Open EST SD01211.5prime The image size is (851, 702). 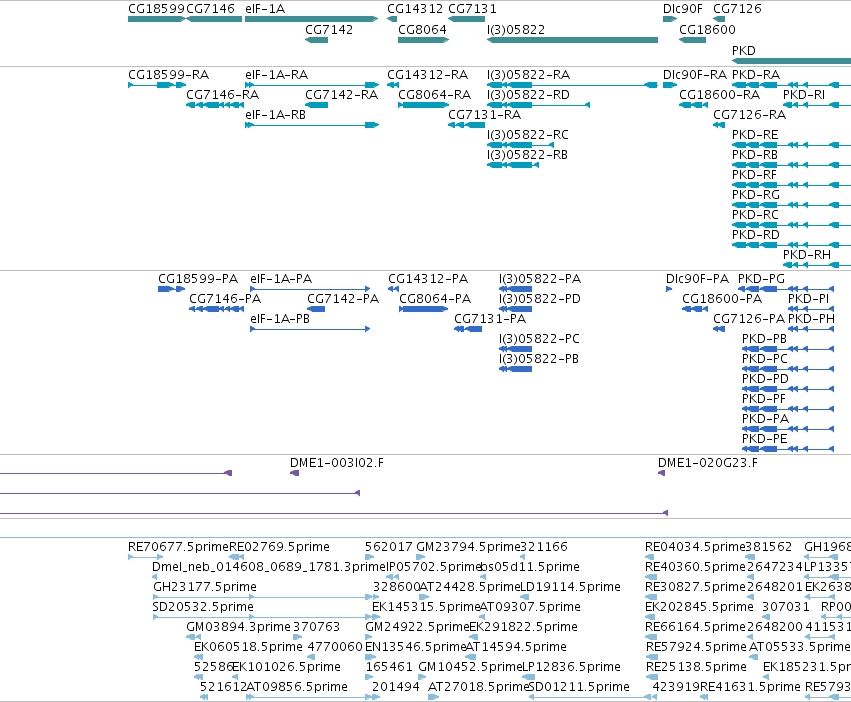[579, 687]
